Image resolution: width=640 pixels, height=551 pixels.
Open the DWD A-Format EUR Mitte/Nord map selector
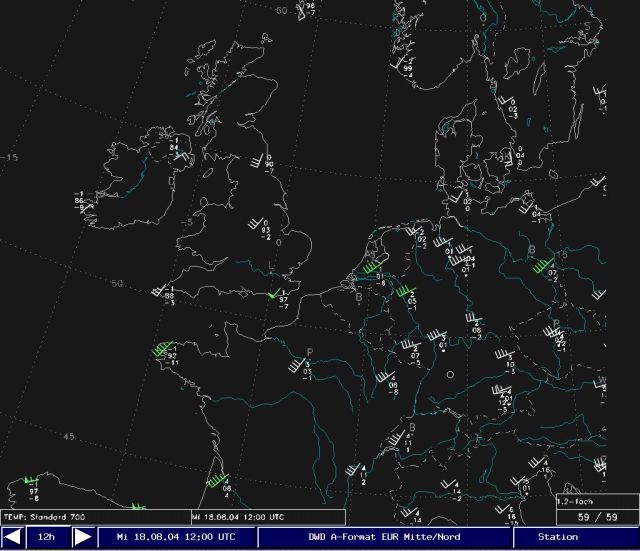384,537
